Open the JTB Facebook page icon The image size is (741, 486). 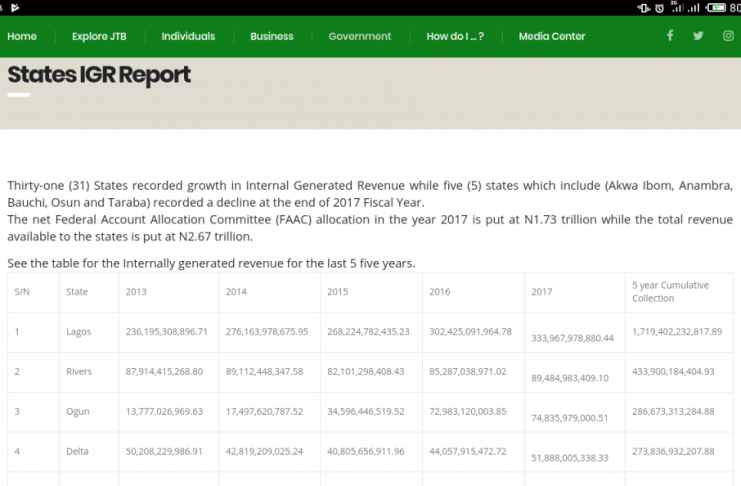[670, 36]
